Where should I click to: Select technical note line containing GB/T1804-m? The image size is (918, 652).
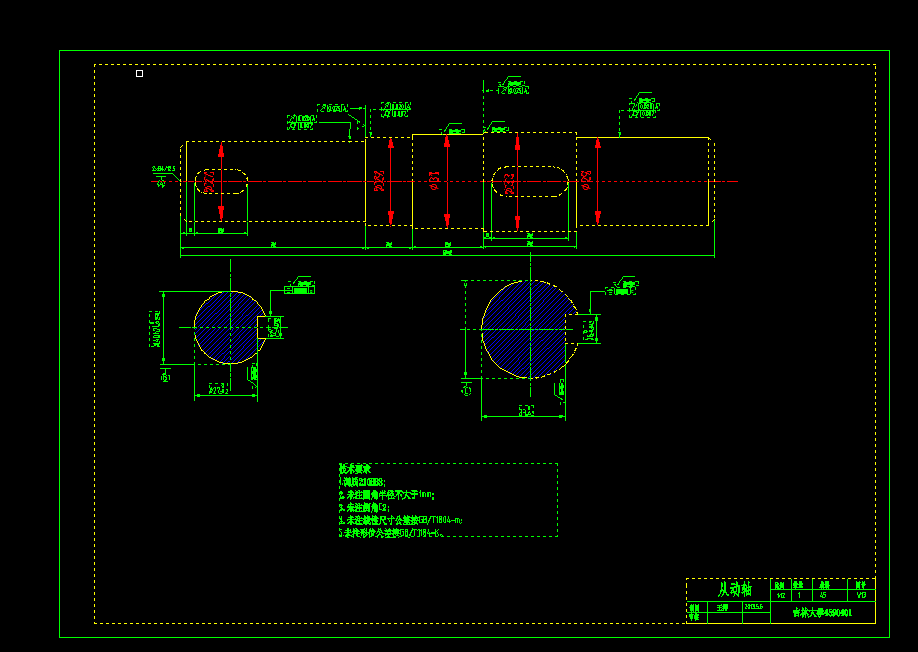pyautogui.click(x=400, y=520)
